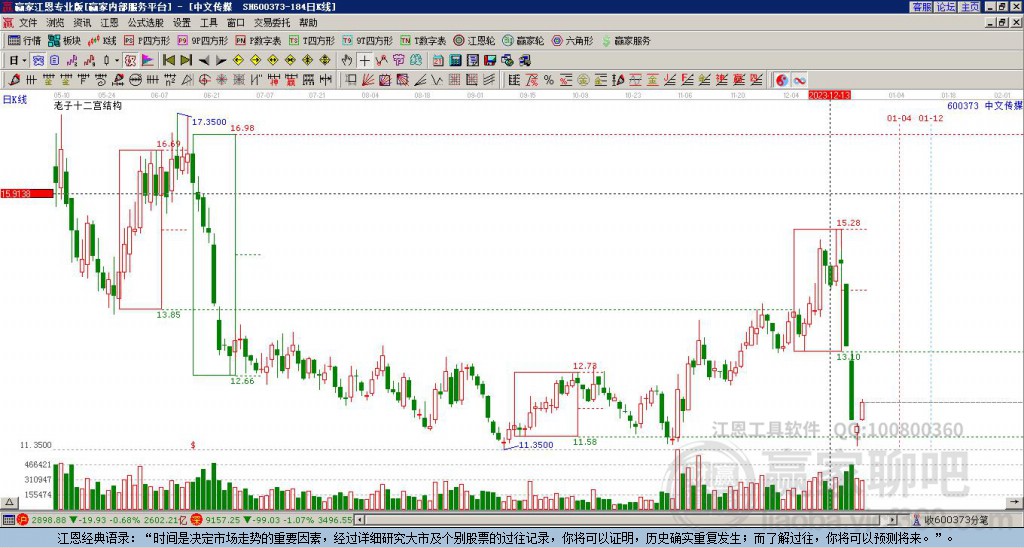Toggle the blue infinity symbol icon
The height and width of the screenshot is (548, 1024).
799,80
